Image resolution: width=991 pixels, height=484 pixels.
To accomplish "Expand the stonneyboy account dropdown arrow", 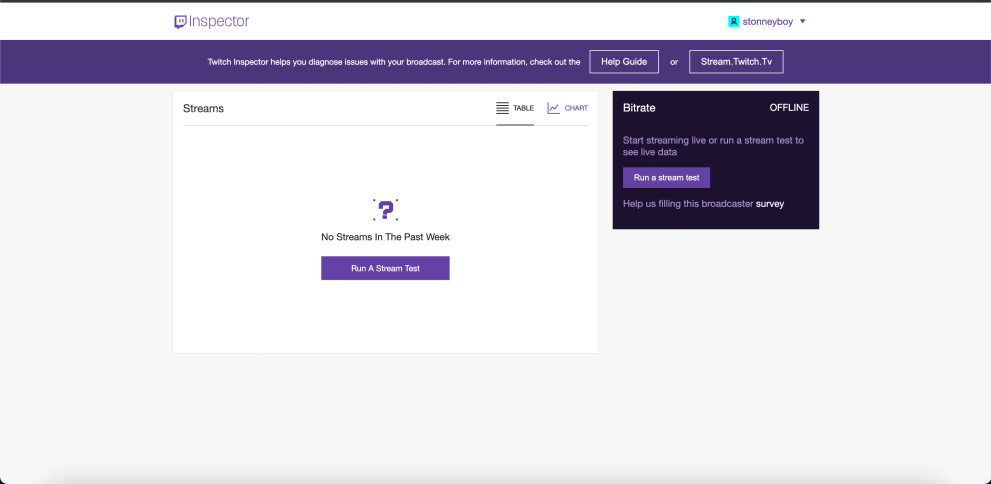I will (803, 21).
